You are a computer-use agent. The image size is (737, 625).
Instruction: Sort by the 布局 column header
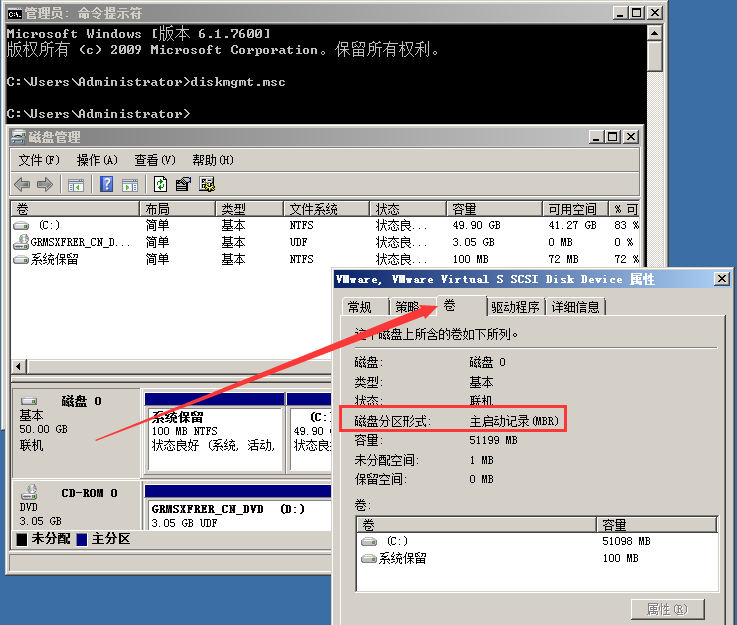tap(177, 209)
